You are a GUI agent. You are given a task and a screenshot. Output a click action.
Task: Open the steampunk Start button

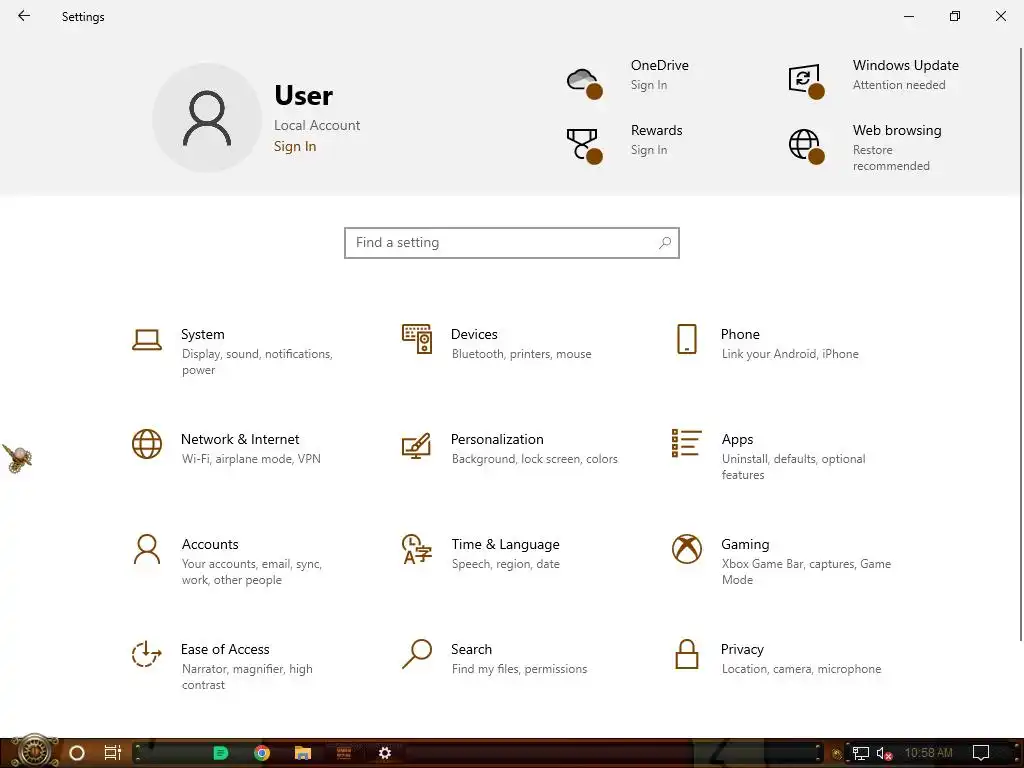(x=34, y=751)
